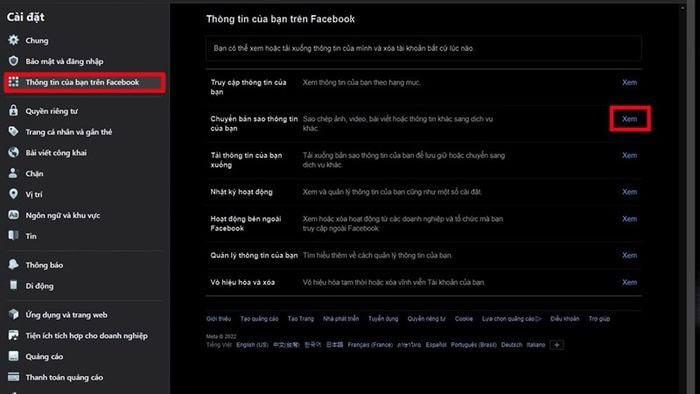Screen dimensions: 700x394
Task: Click the book icon for Tin
Action: point(13,236)
